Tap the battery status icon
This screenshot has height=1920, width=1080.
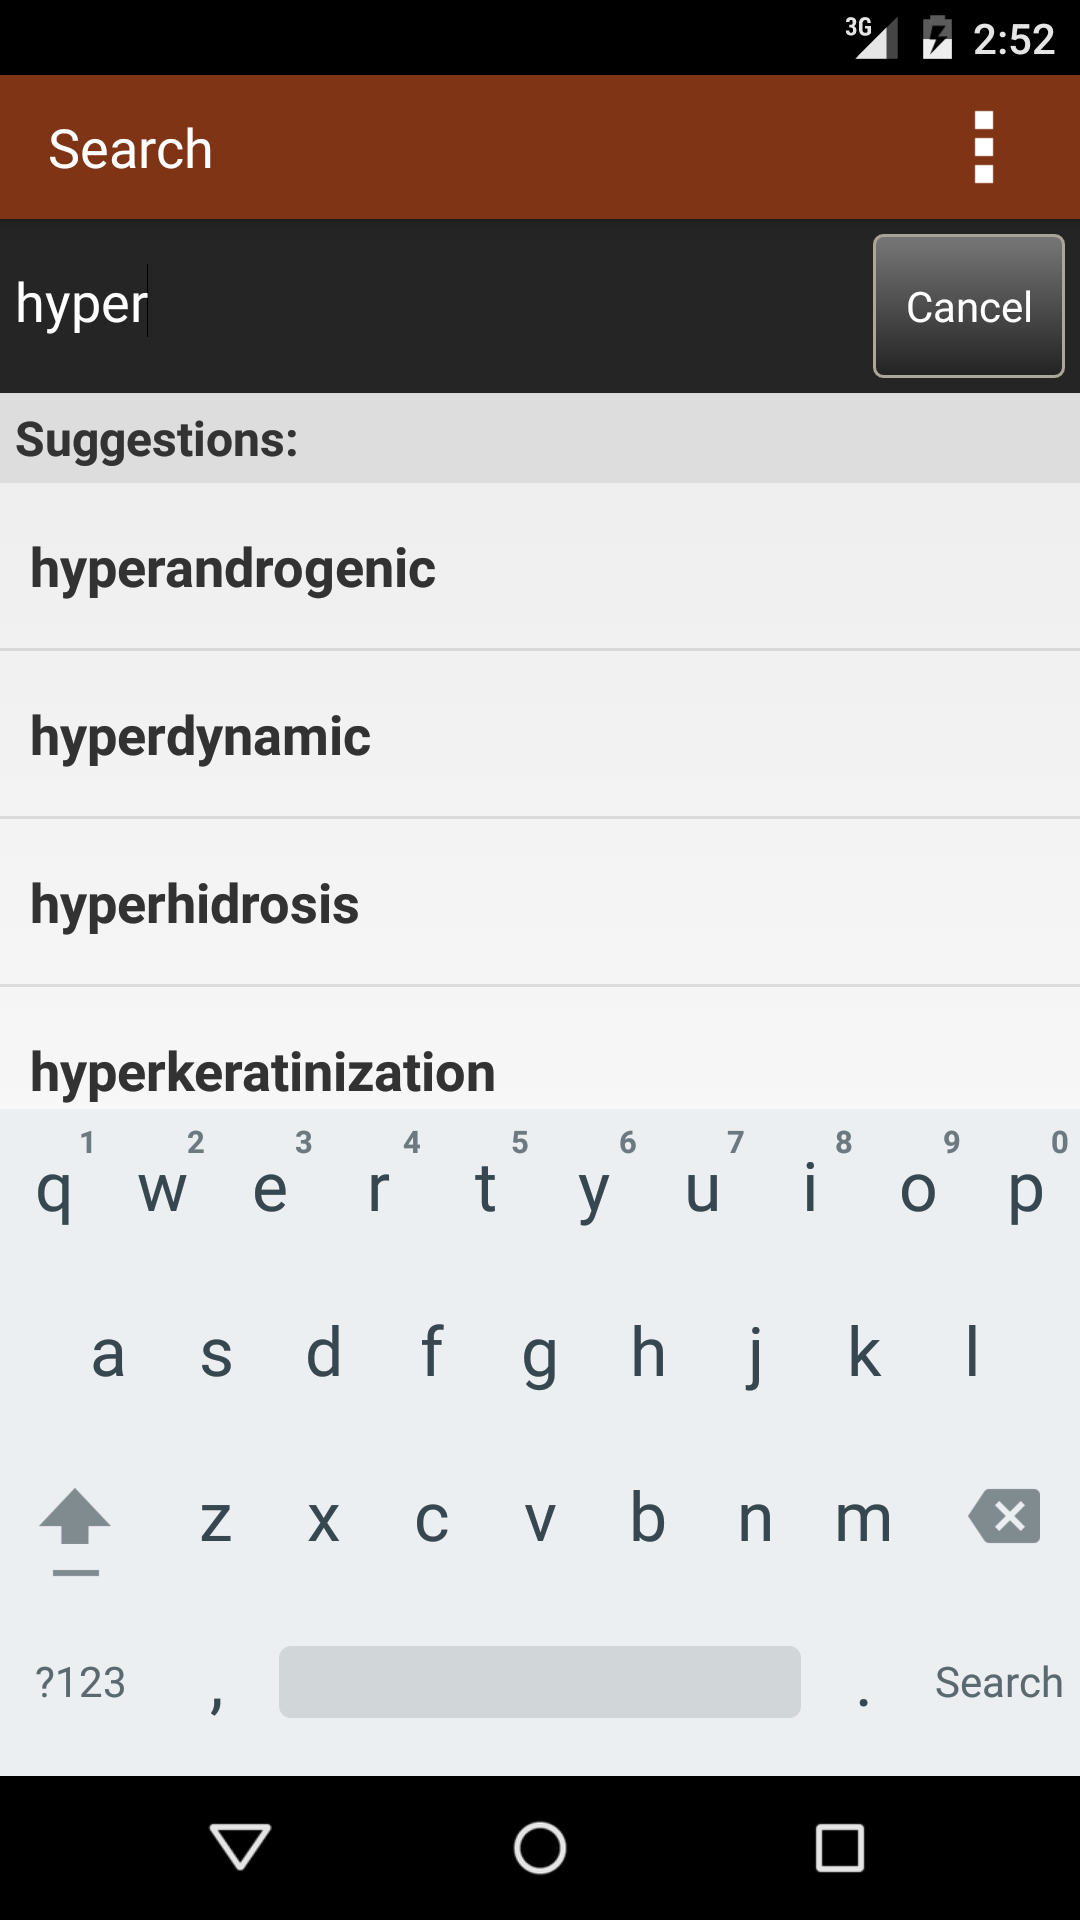point(937,38)
